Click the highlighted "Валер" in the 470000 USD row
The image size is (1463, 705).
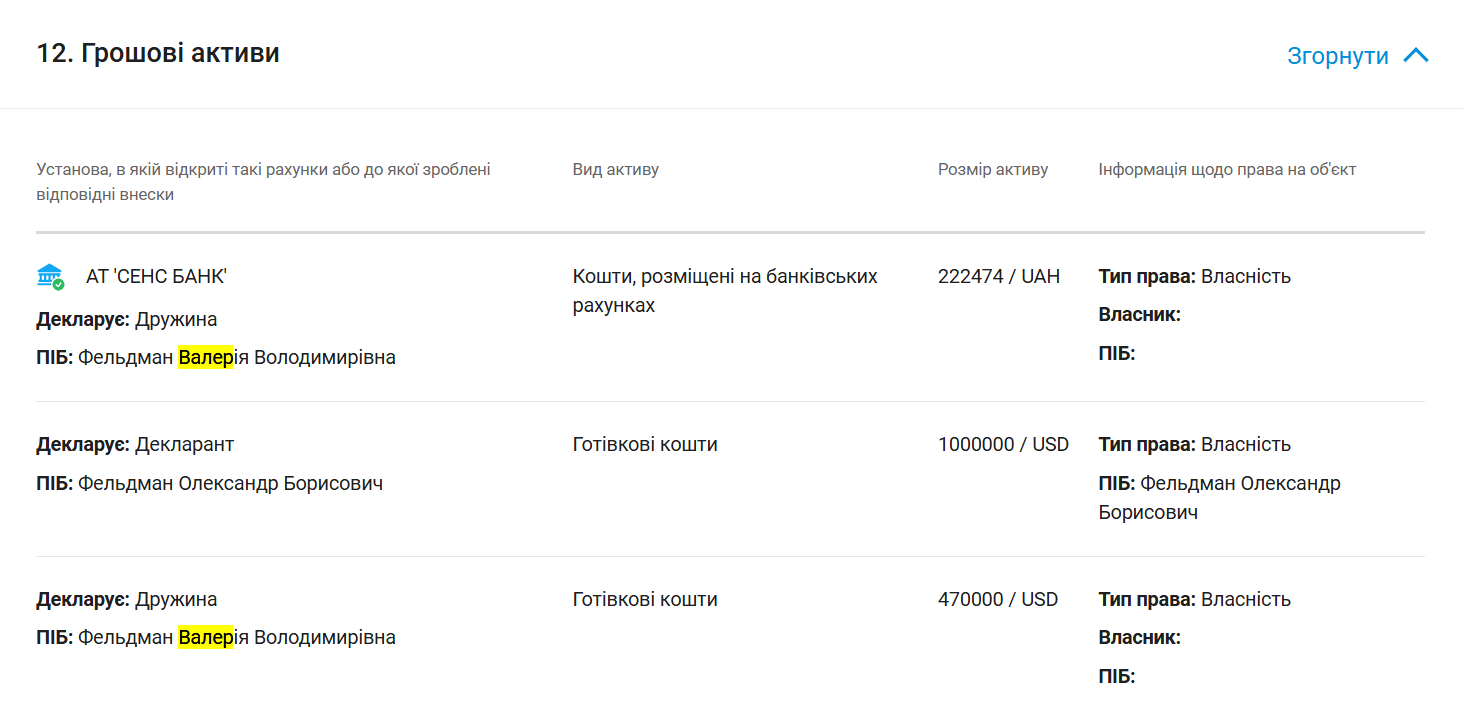tap(205, 637)
